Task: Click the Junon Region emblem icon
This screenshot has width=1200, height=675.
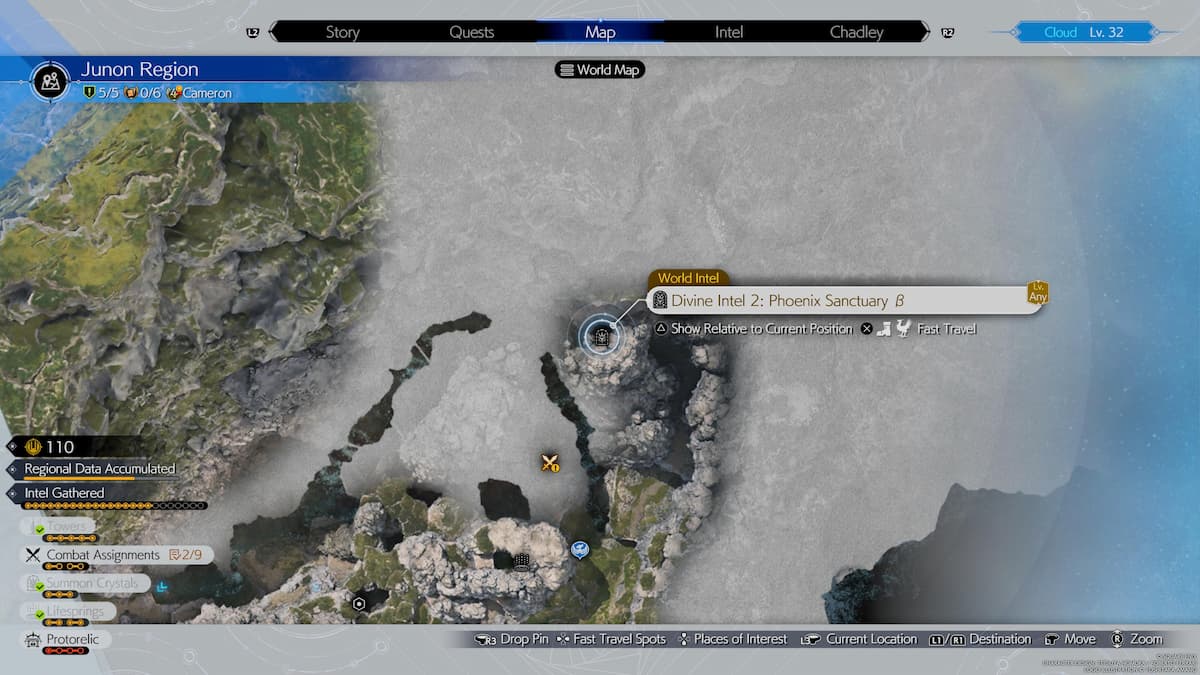Action: pos(49,80)
